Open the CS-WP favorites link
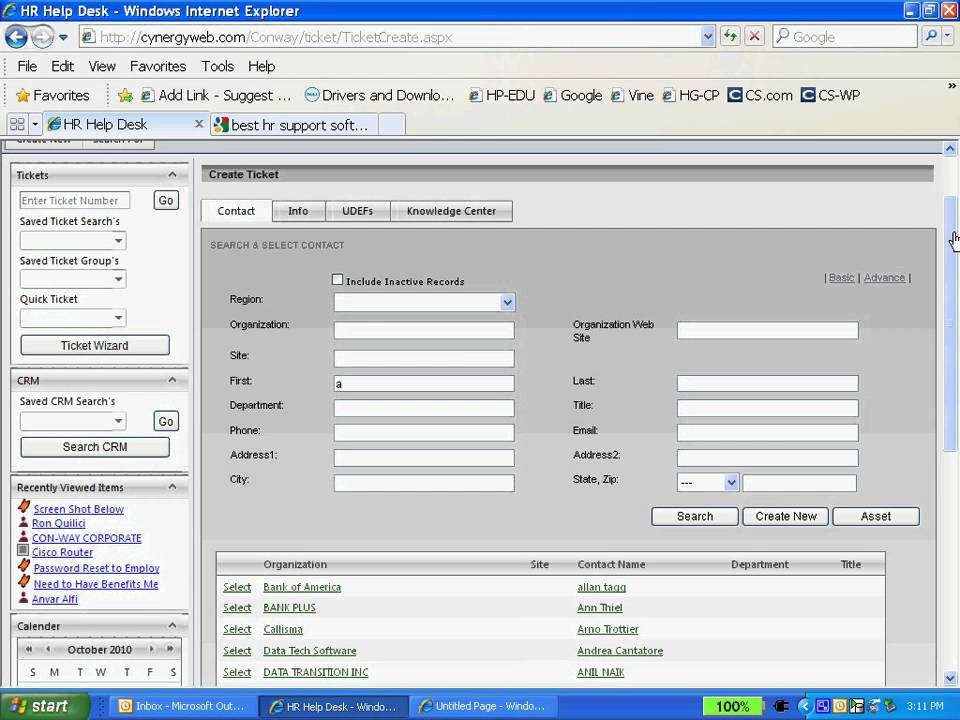This screenshot has height=720, width=960. click(831, 96)
